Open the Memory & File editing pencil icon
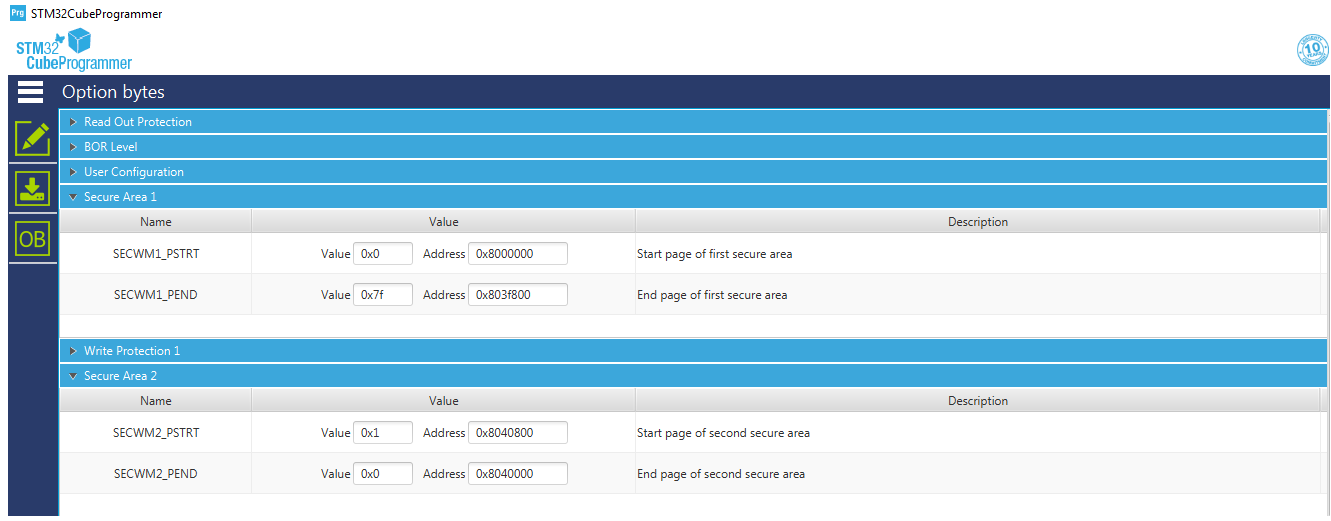This screenshot has width=1331, height=521. tap(33, 138)
